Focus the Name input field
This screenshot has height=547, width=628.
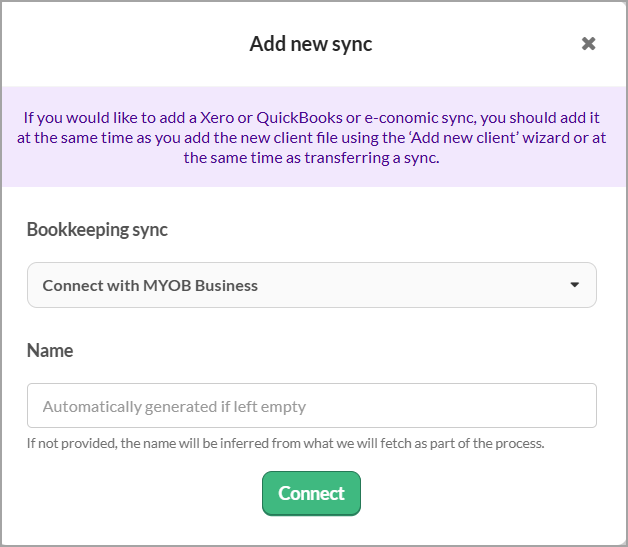tap(311, 406)
